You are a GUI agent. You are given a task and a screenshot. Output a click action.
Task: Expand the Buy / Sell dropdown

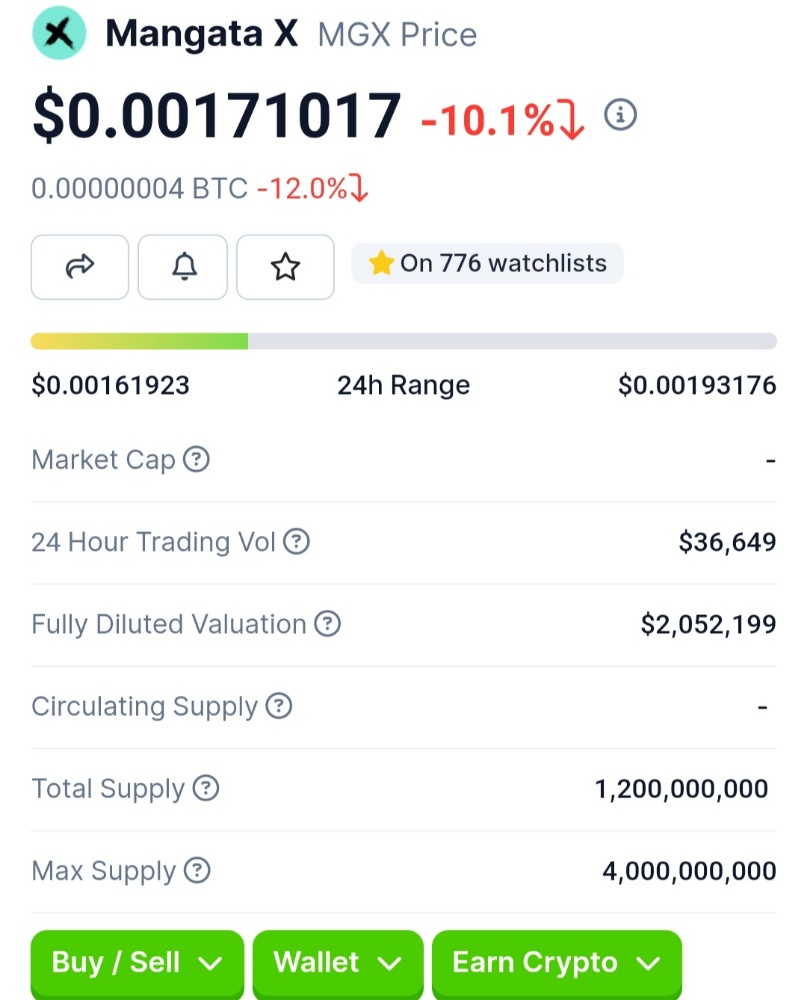(137, 963)
